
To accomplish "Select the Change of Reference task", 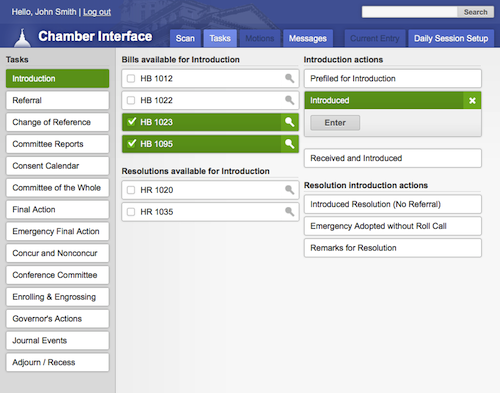I will (x=57, y=122).
